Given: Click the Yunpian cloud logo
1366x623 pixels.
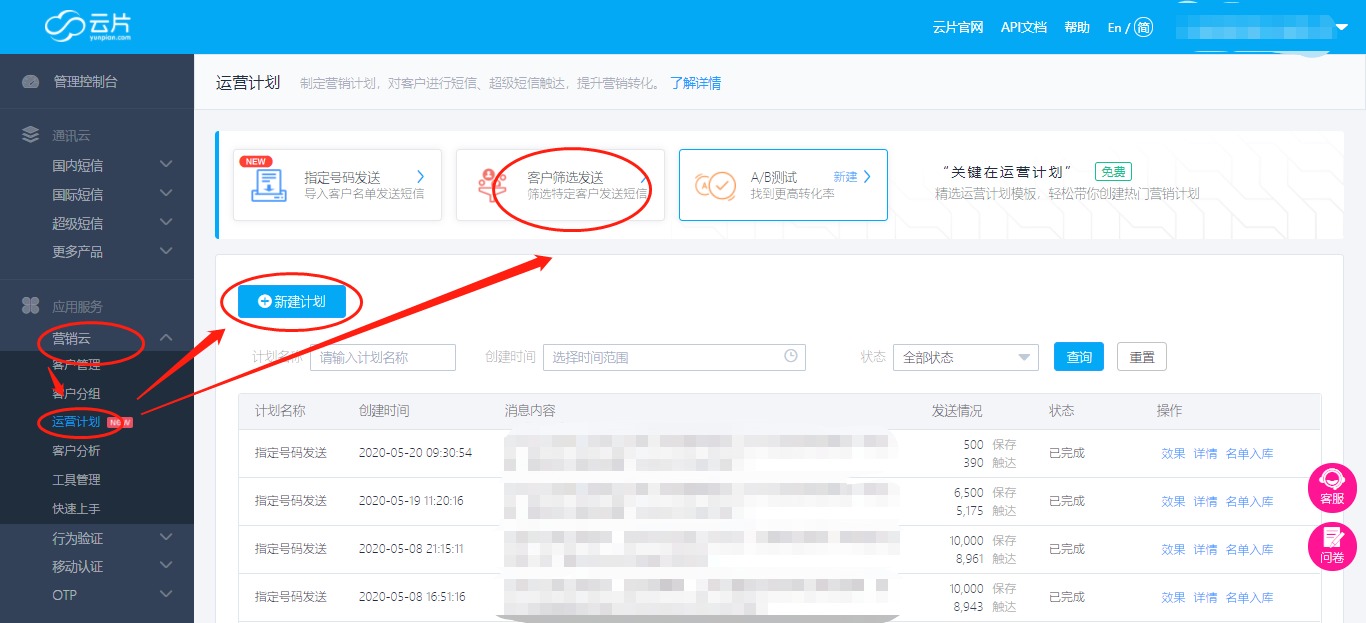Looking at the screenshot, I should (87, 26).
